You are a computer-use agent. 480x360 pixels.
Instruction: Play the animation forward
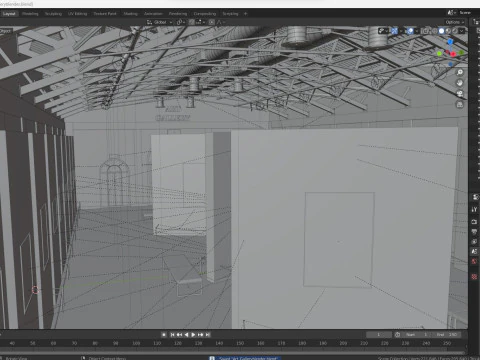[x=193, y=335]
